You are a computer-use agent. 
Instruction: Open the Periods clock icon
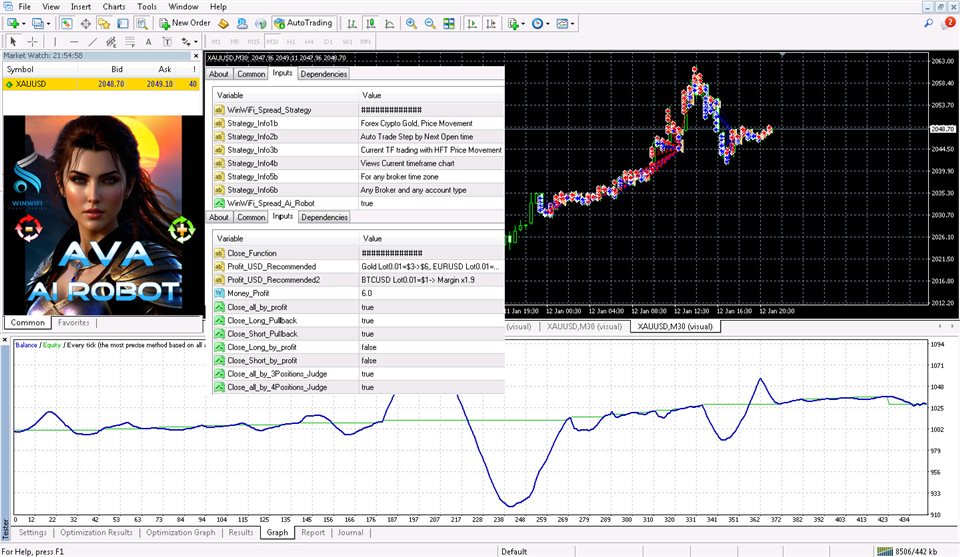point(537,23)
